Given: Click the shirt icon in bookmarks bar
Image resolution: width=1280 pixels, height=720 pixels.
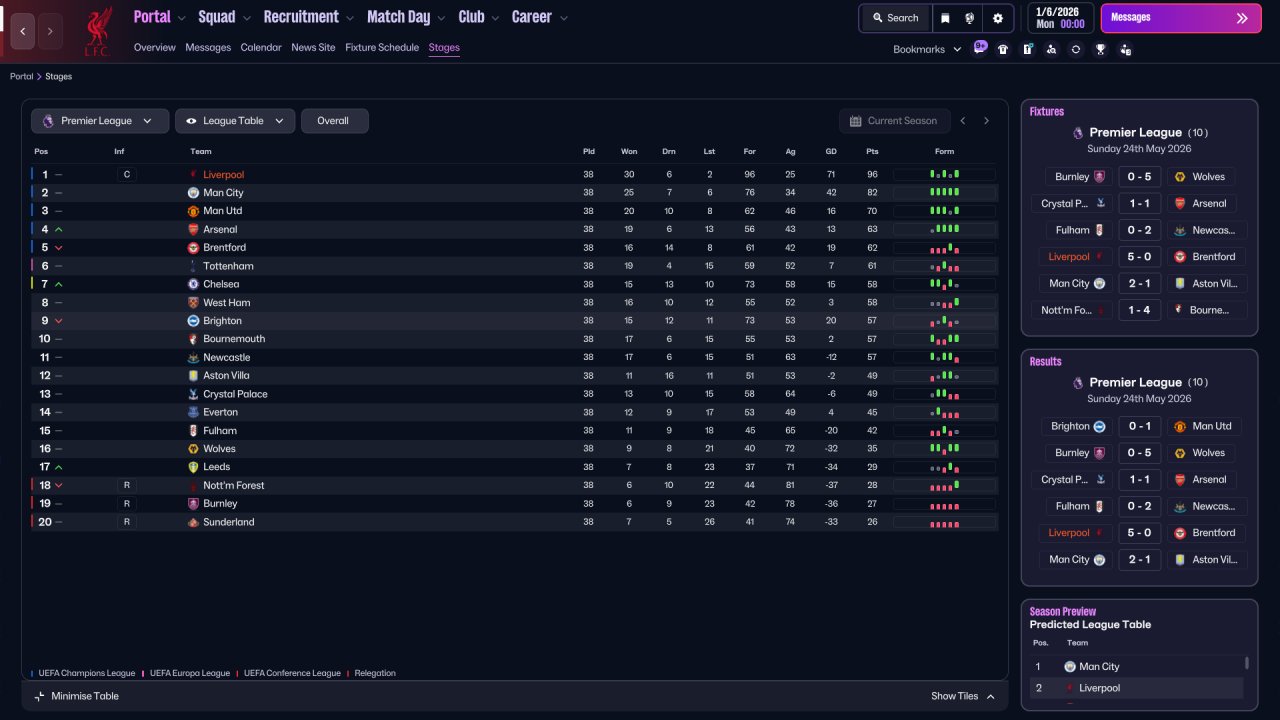Looking at the screenshot, I should pos(1003,49).
